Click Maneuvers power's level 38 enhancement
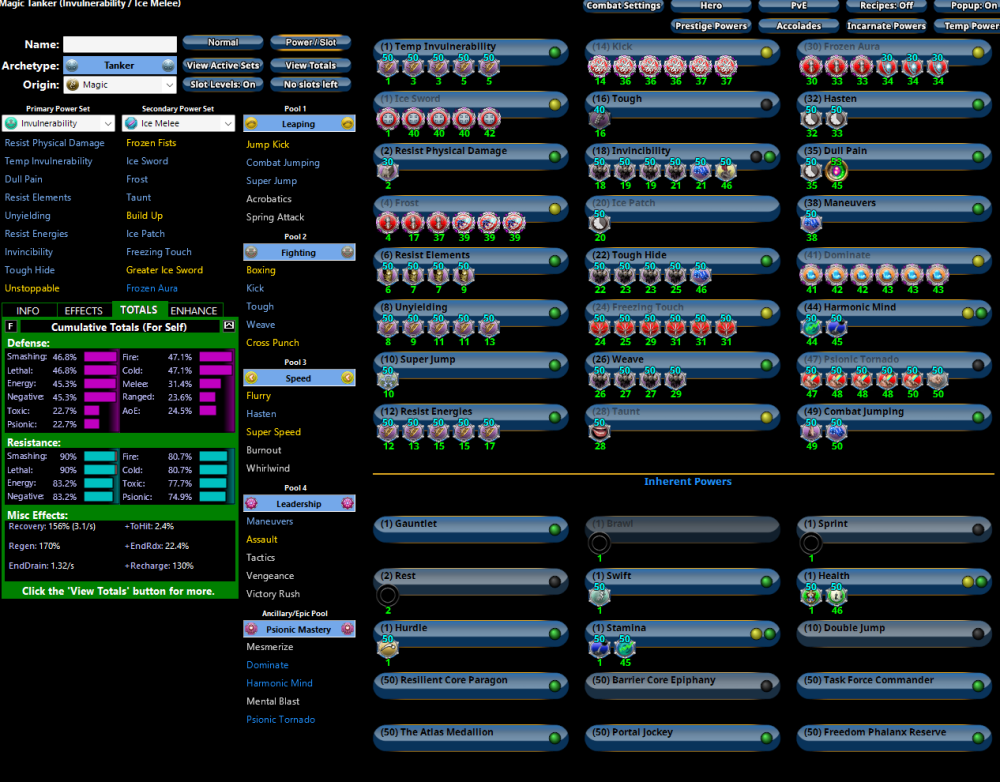1000x782 pixels. pyautogui.click(x=811, y=223)
